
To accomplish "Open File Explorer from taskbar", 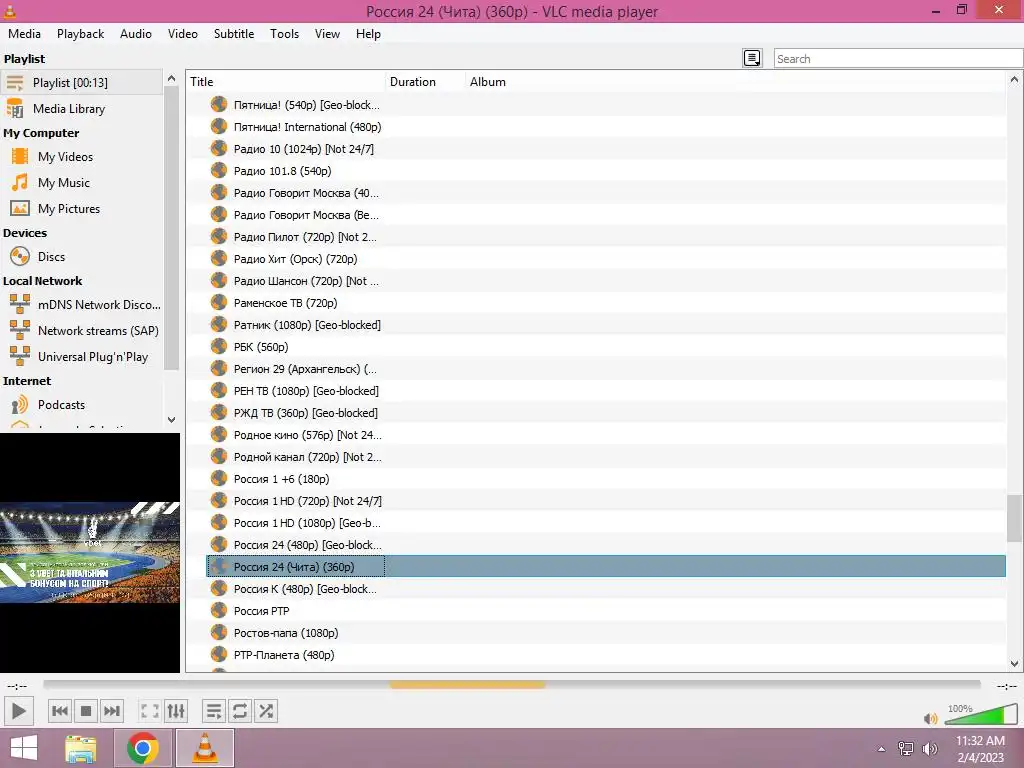I will [81, 748].
